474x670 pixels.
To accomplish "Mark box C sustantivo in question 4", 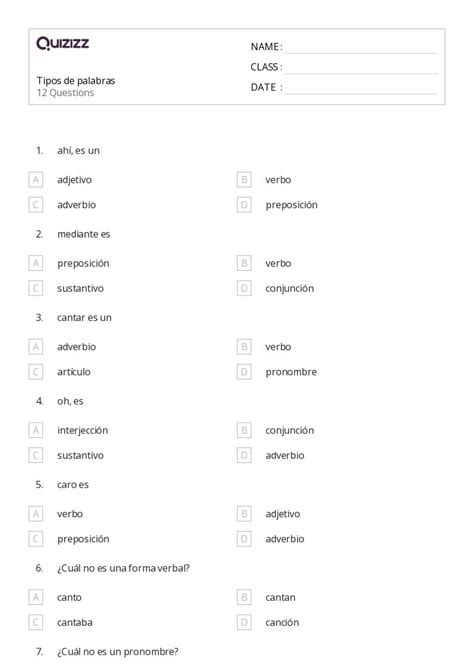I will click(36, 455).
